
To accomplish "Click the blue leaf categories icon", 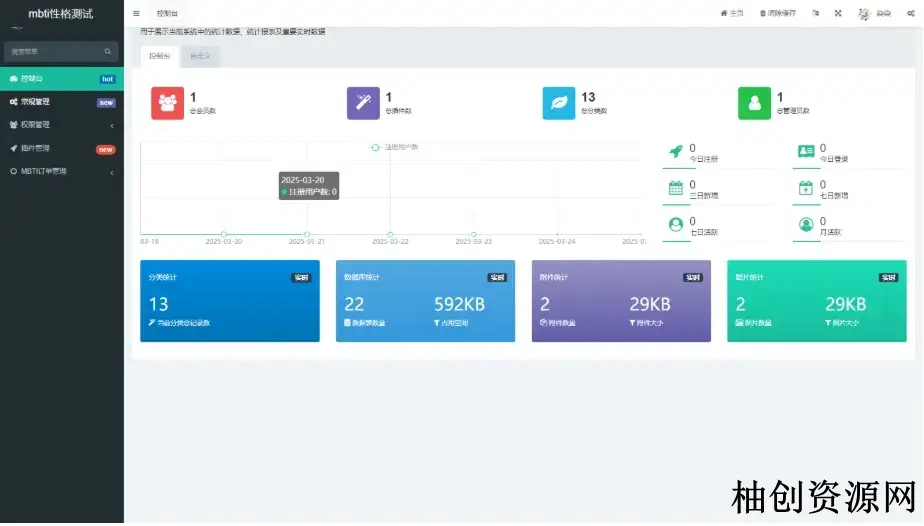I will coord(559,103).
